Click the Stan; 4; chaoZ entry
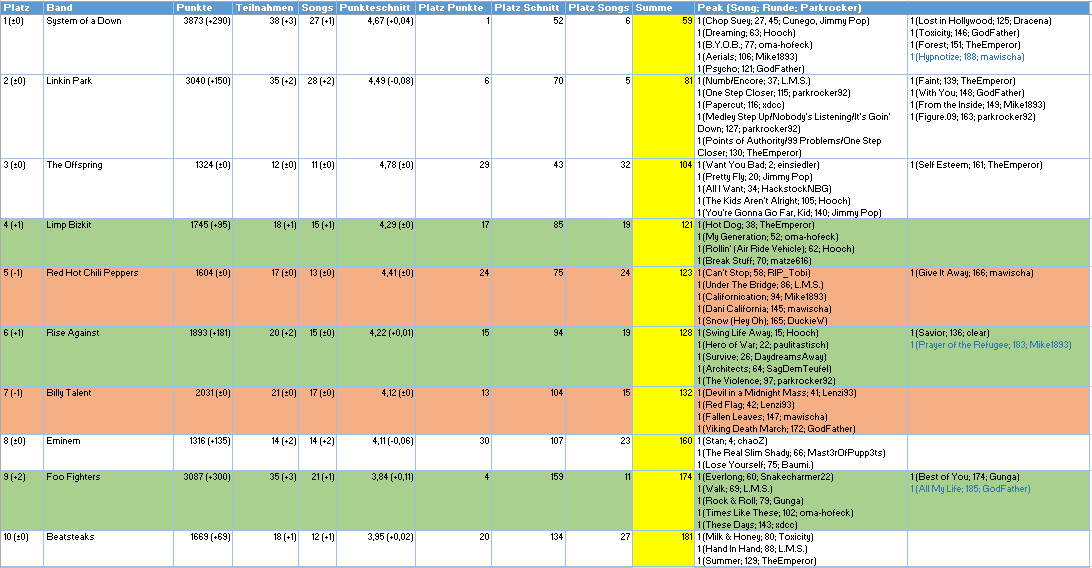The image size is (1092, 568). click(x=732, y=441)
